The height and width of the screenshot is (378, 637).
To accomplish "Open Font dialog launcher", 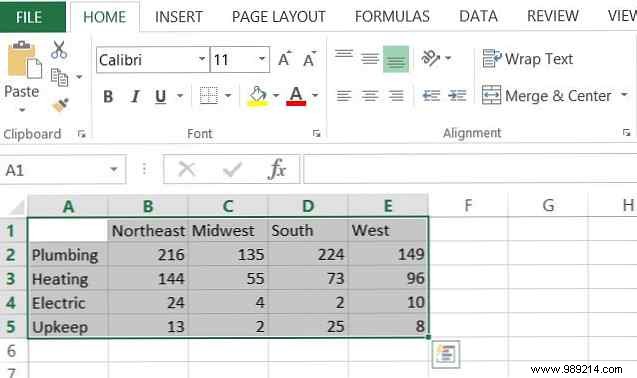I will (x=316, y=133).
